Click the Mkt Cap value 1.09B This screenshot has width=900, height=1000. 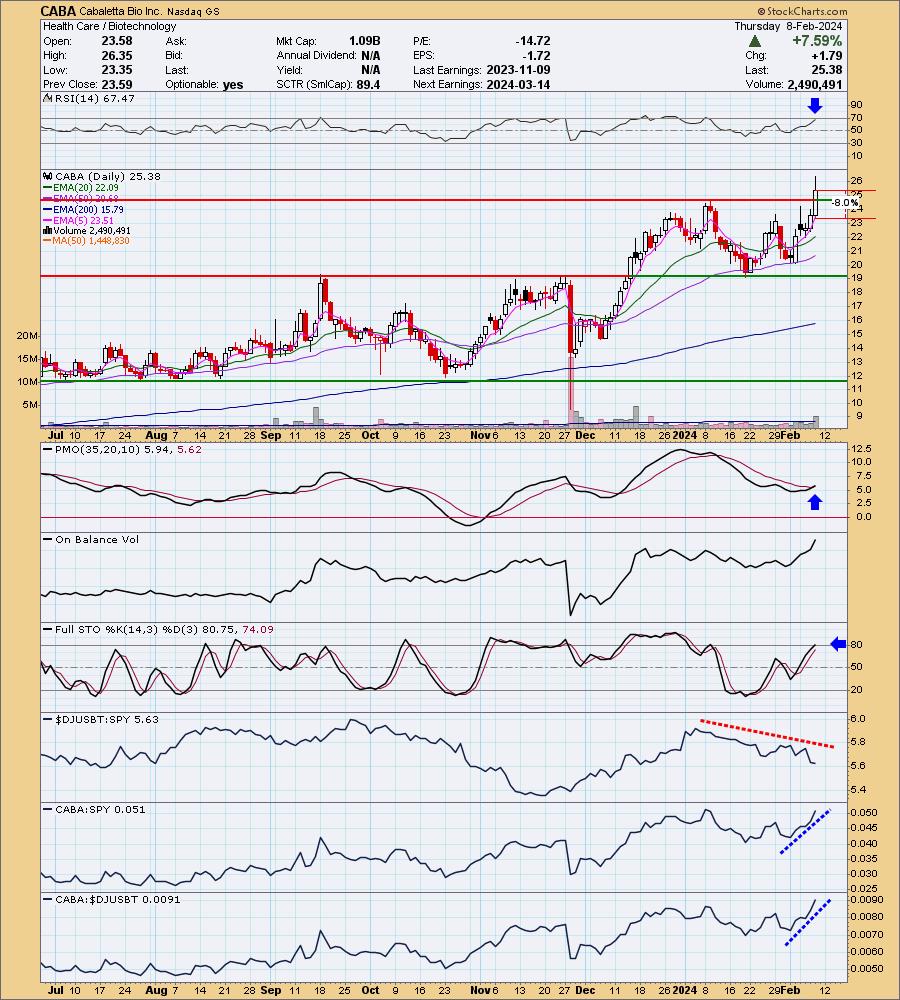364,41
